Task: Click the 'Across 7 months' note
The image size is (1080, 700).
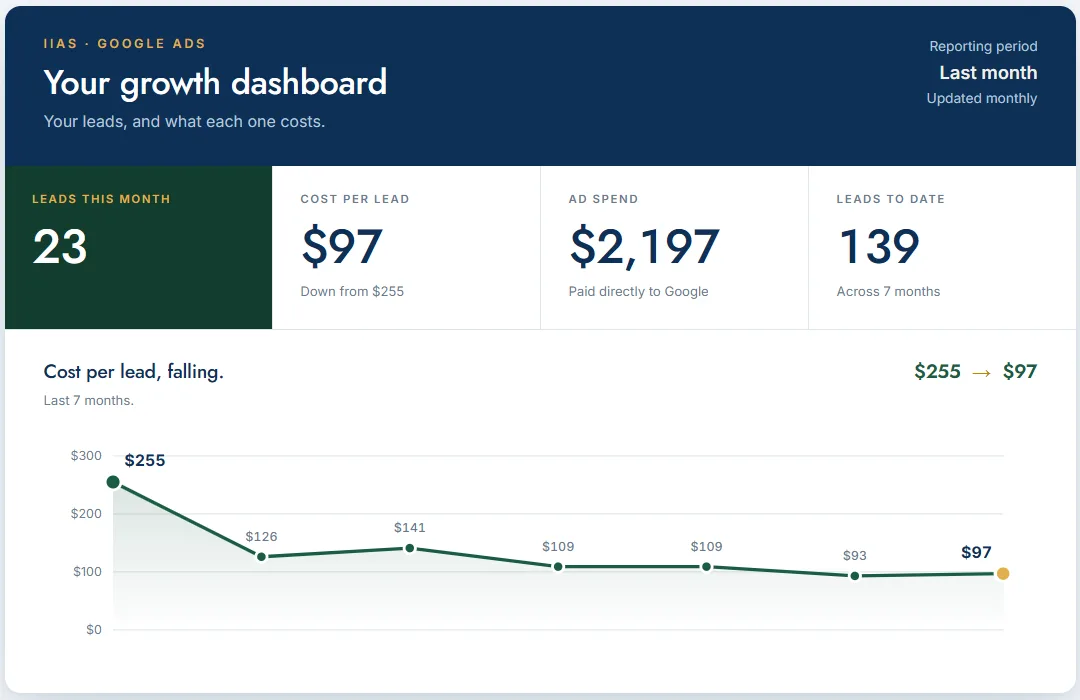Action: point(888,291)
